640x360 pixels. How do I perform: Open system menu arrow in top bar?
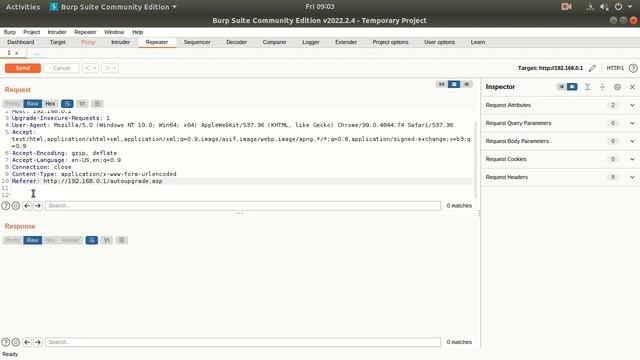(630, 7)
